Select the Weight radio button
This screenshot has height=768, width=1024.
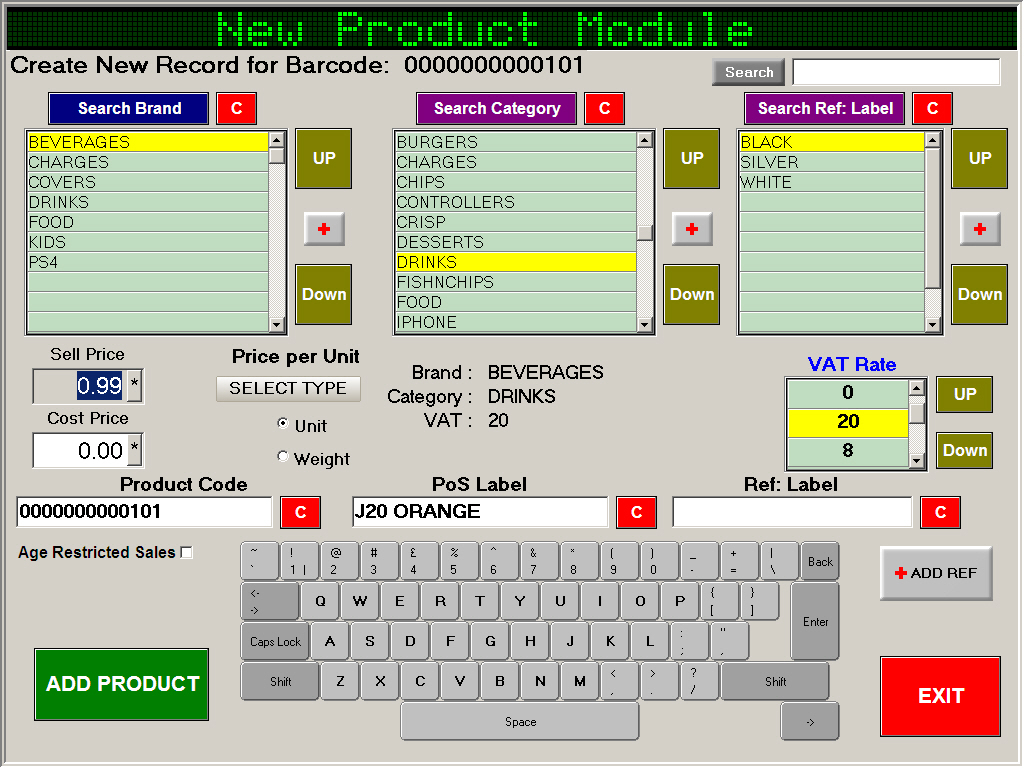(283, 457)
